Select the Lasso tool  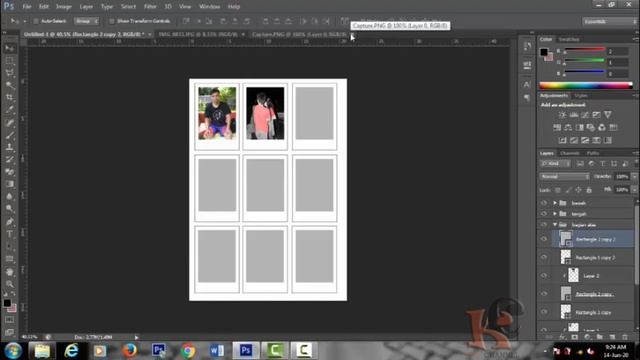[9, 73]
